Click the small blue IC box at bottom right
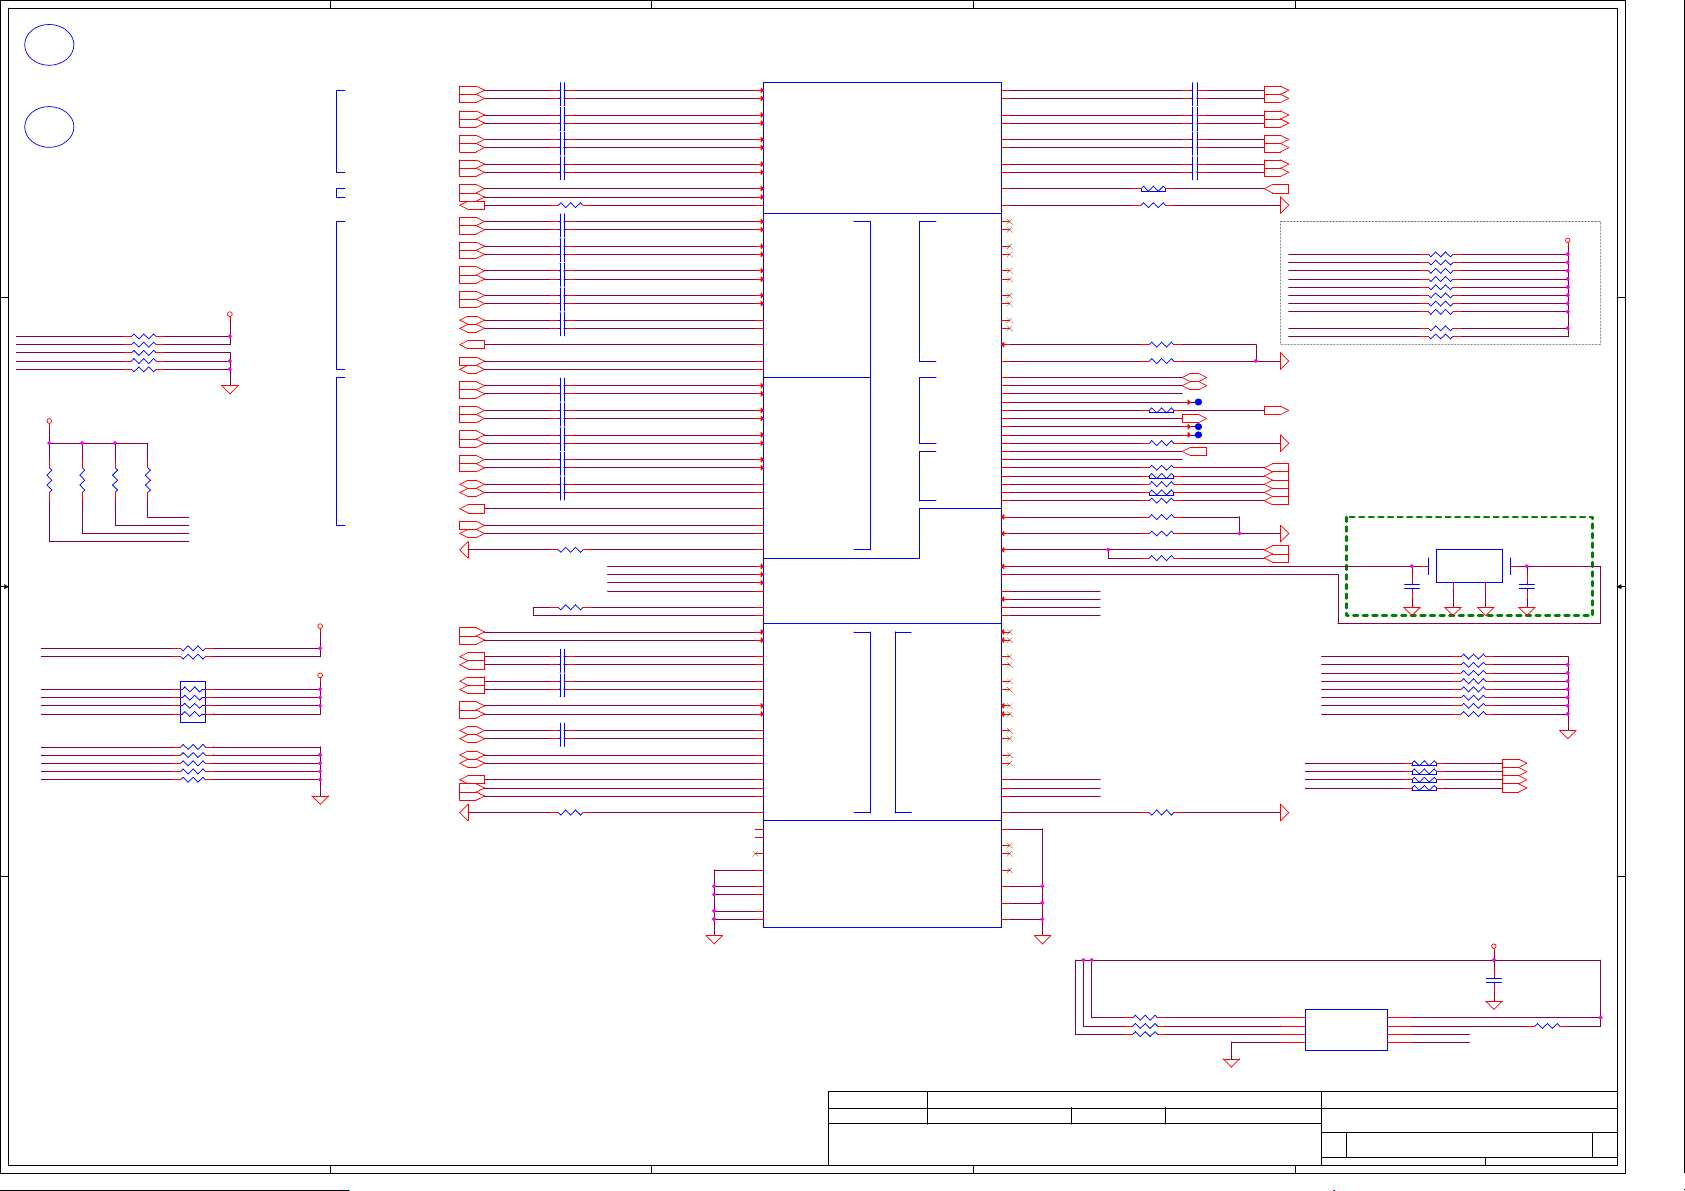The height and width of the screenshot is (1191, 1685). [1346, 1030]
